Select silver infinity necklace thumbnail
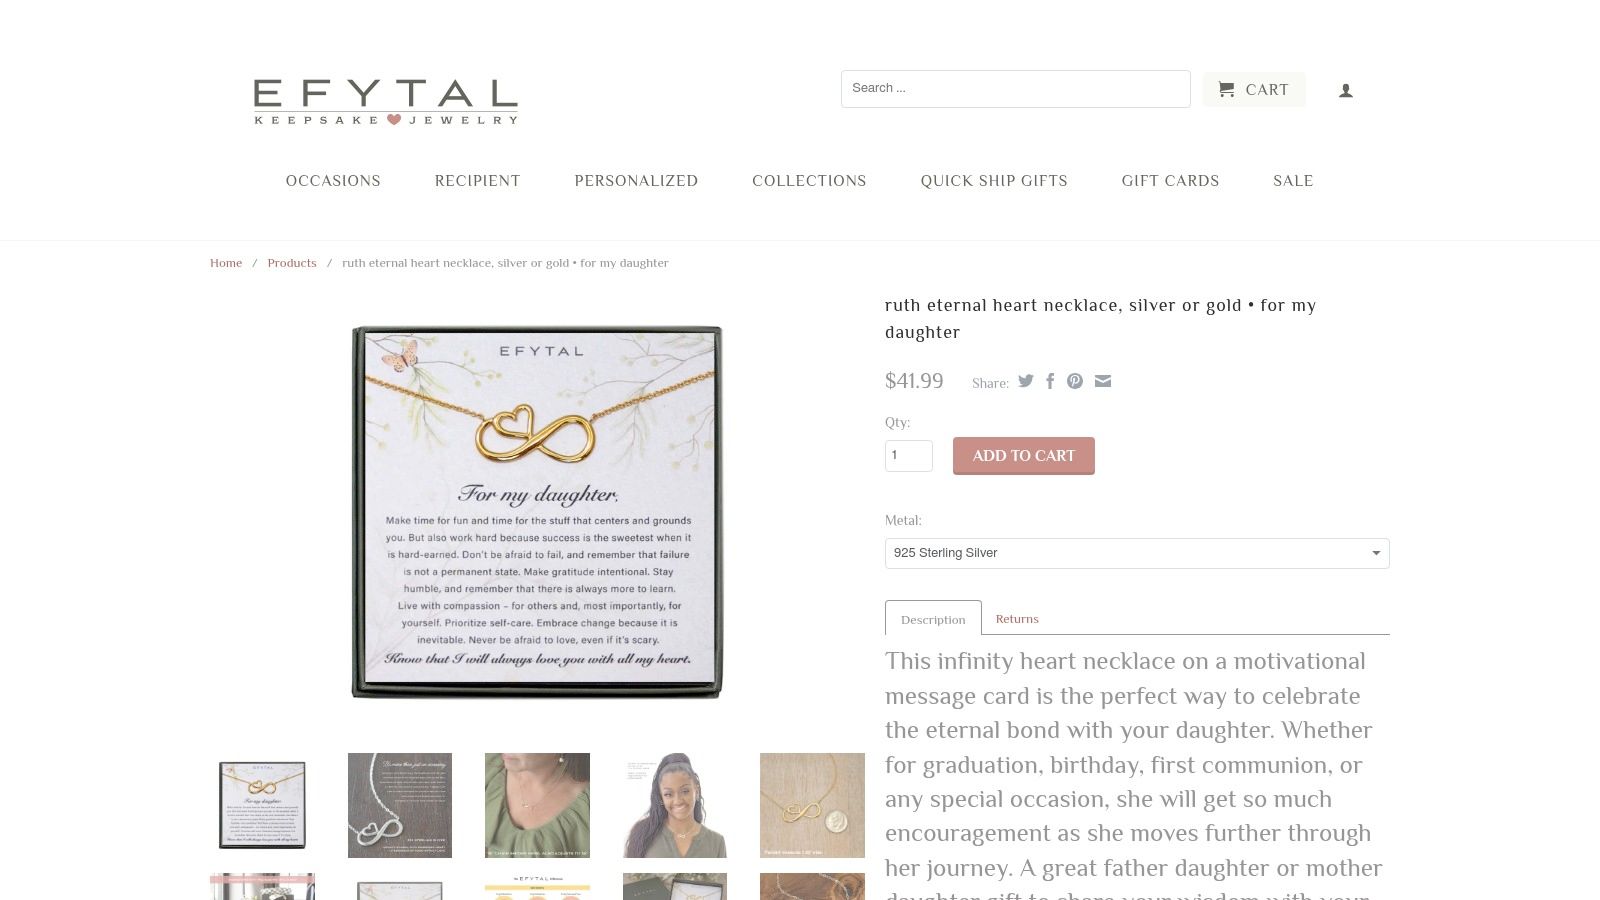The width and height of the screenshot is (1600, 900). [400, 805]
